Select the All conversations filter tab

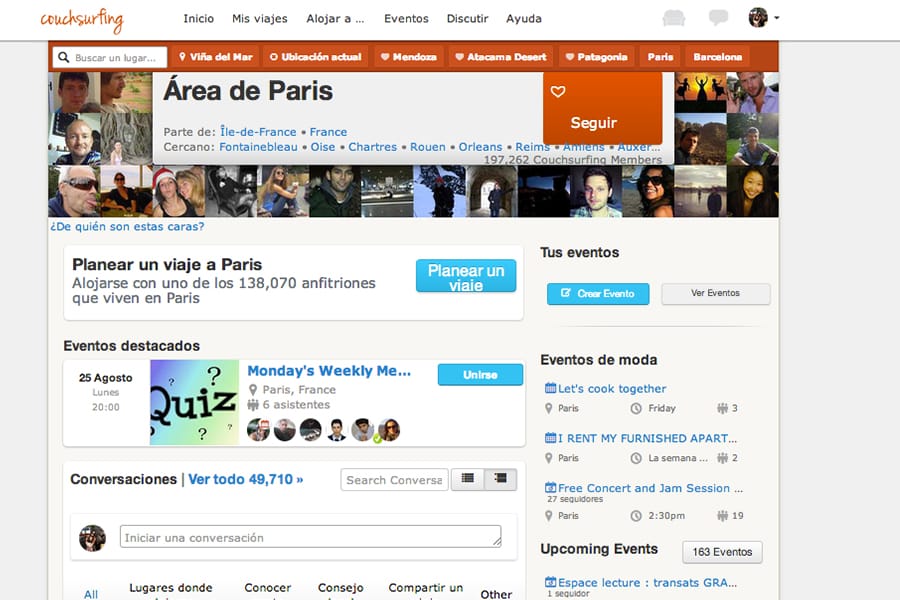[91, 594]
